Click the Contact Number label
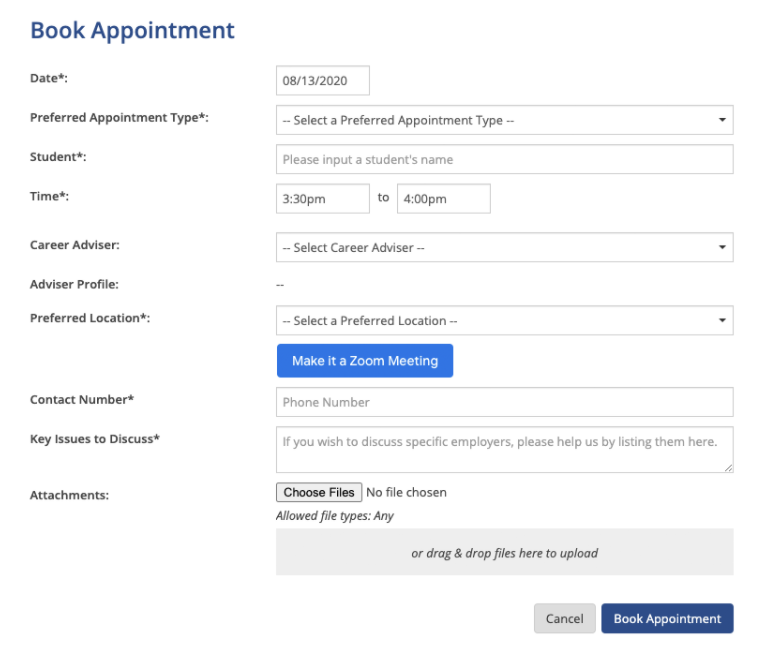Image resolution: width=763 pixels, height=654 pixels. point(82,400)
